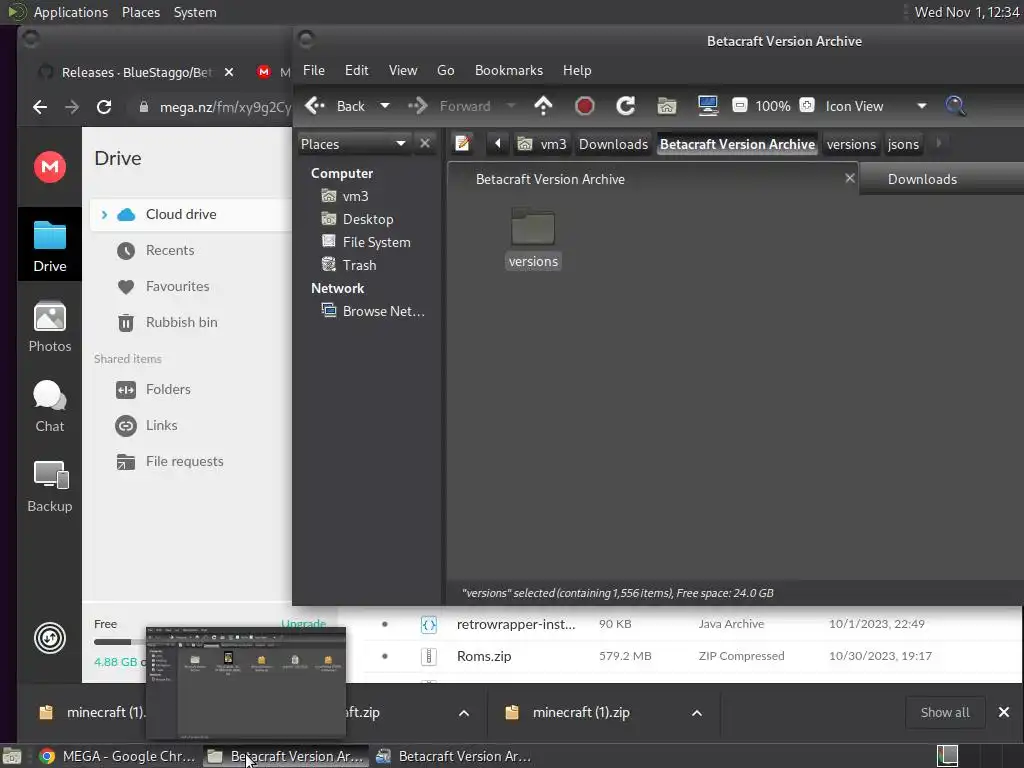Viewport: 1024px width, 768px height.
Task: Open Chat section in MEGA
Action: pyautogui.click(x=50, y=406)
